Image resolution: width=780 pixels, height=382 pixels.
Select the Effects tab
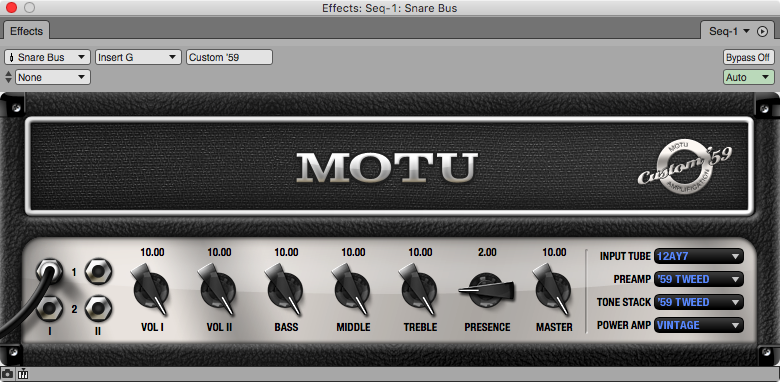(26, 31)
